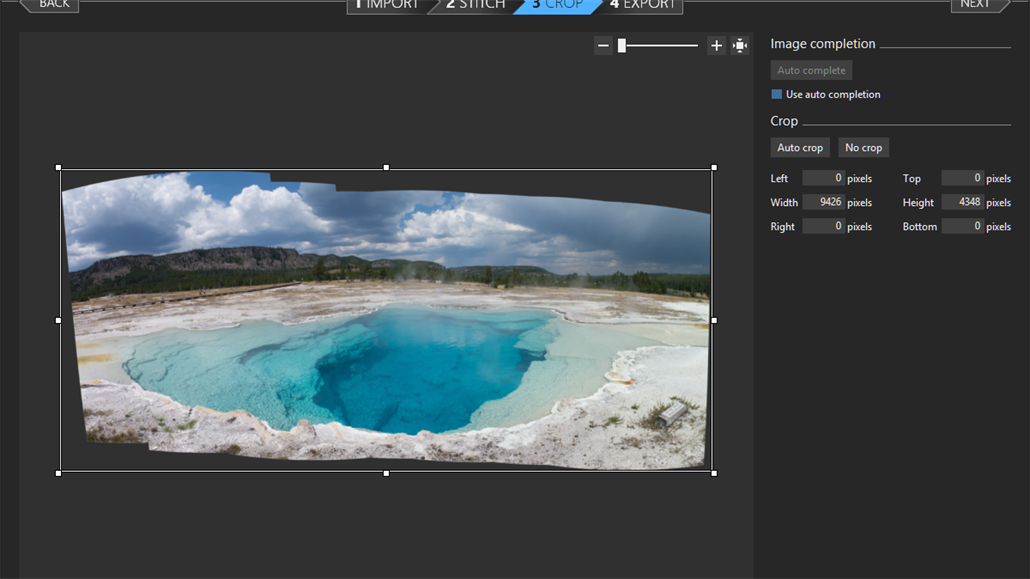The image size is (1030, 579).
Task: Fit panorama to view with the fit icon
Action: click(x=739, y=45)
